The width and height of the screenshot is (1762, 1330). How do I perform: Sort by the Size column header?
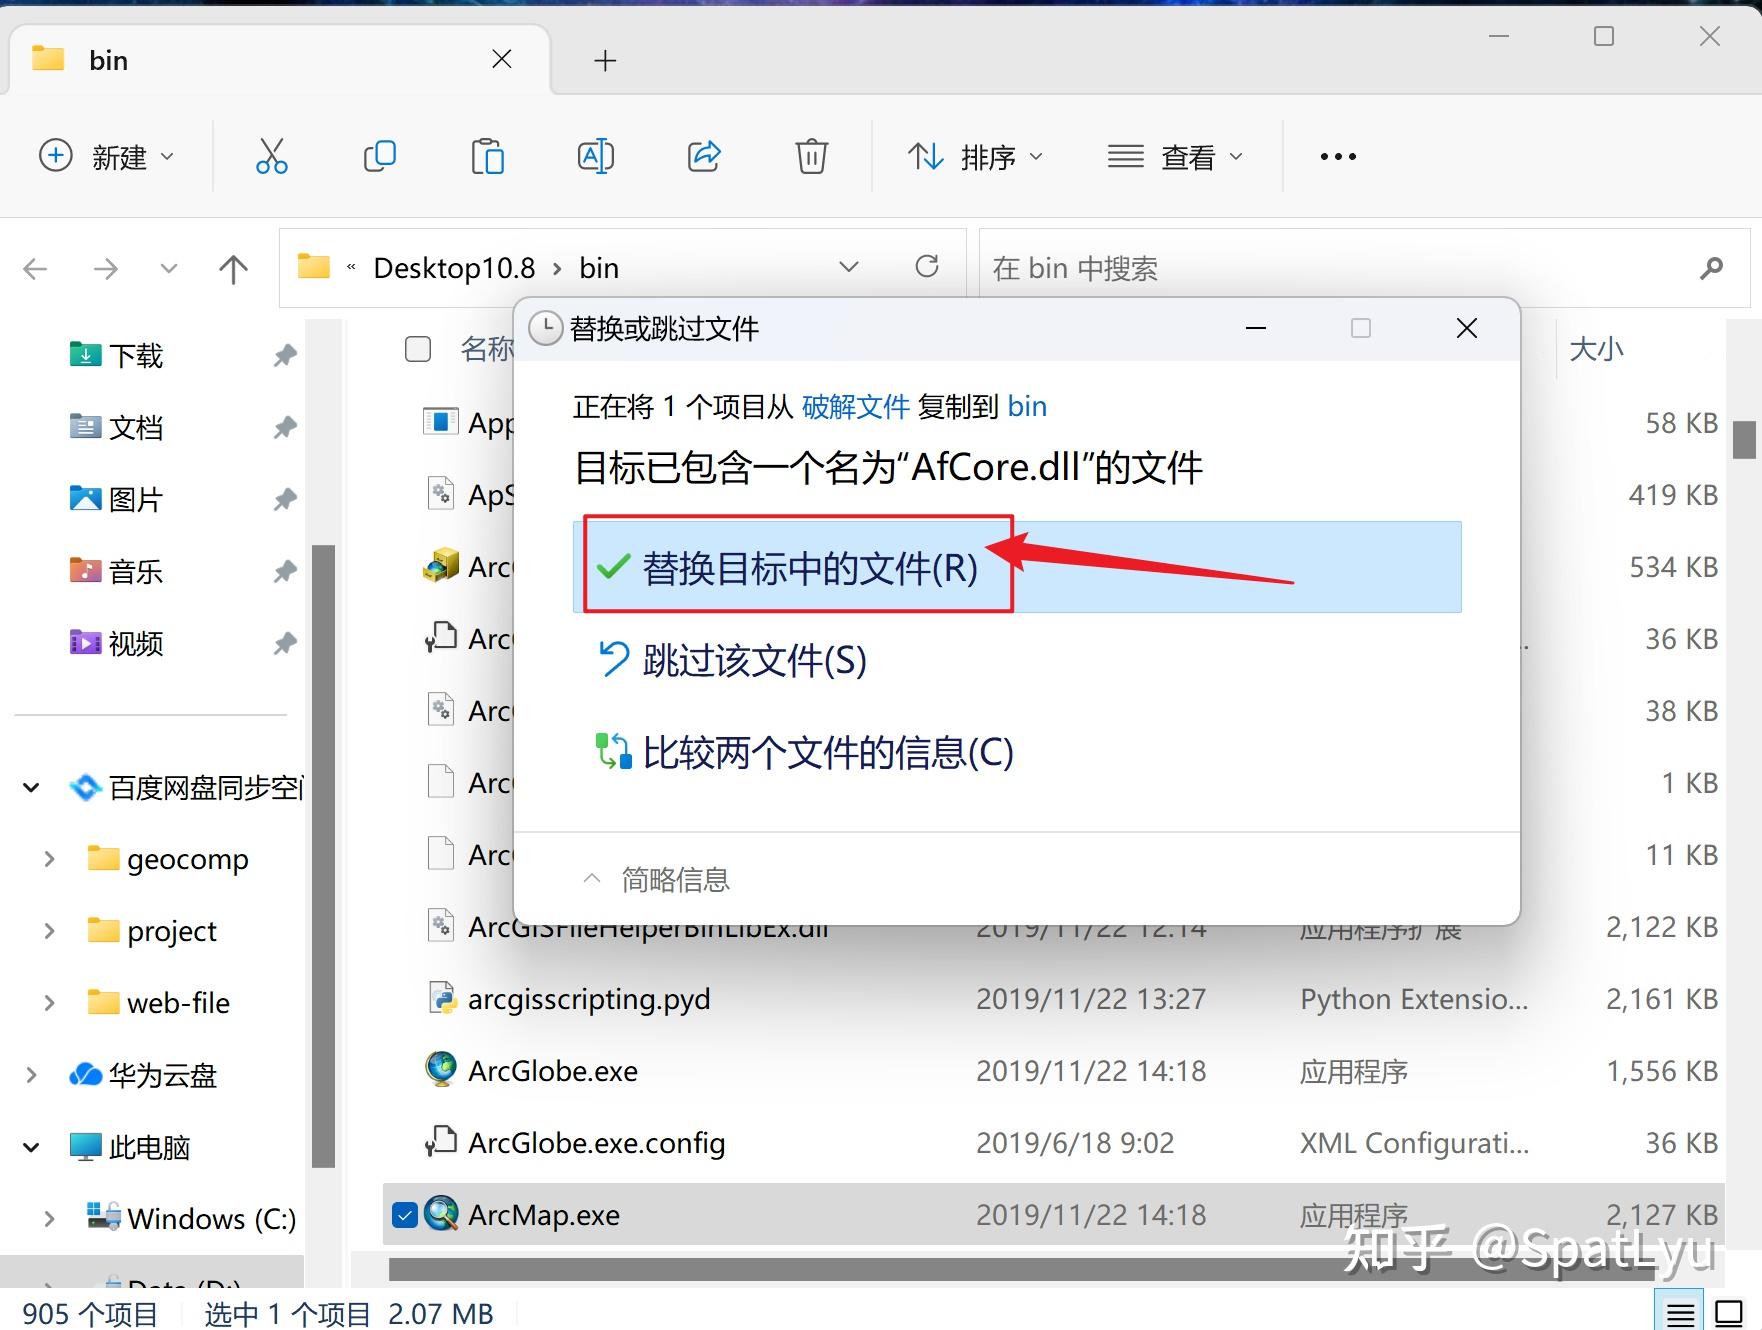click(x=1596, y=349)
